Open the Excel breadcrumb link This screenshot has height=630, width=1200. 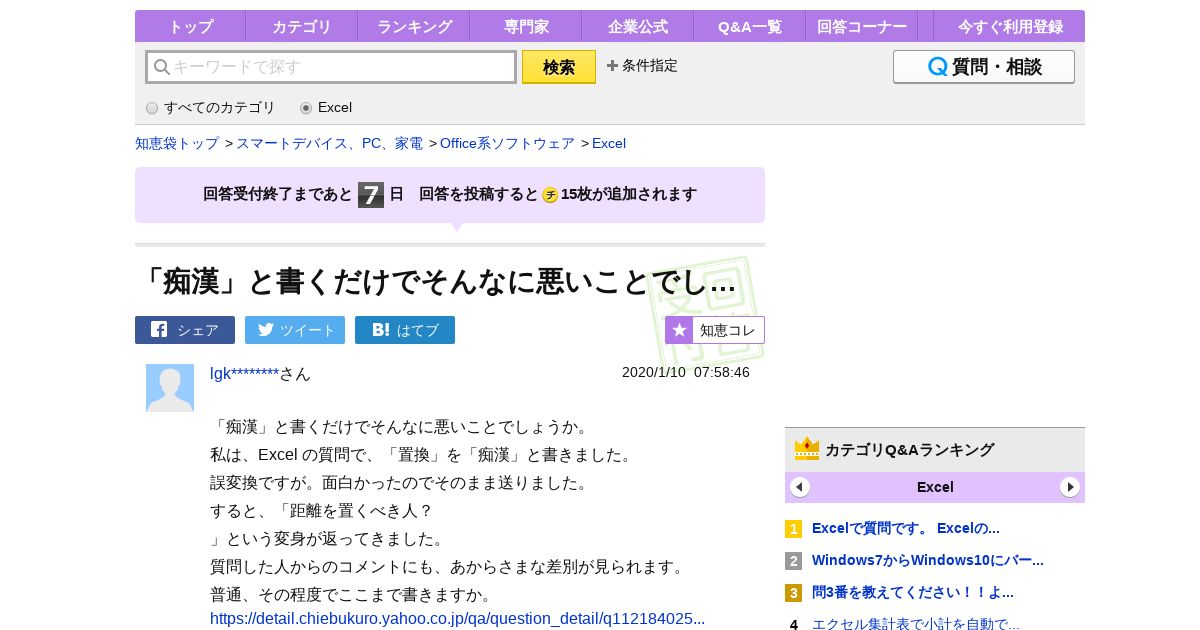pos(609,143)
